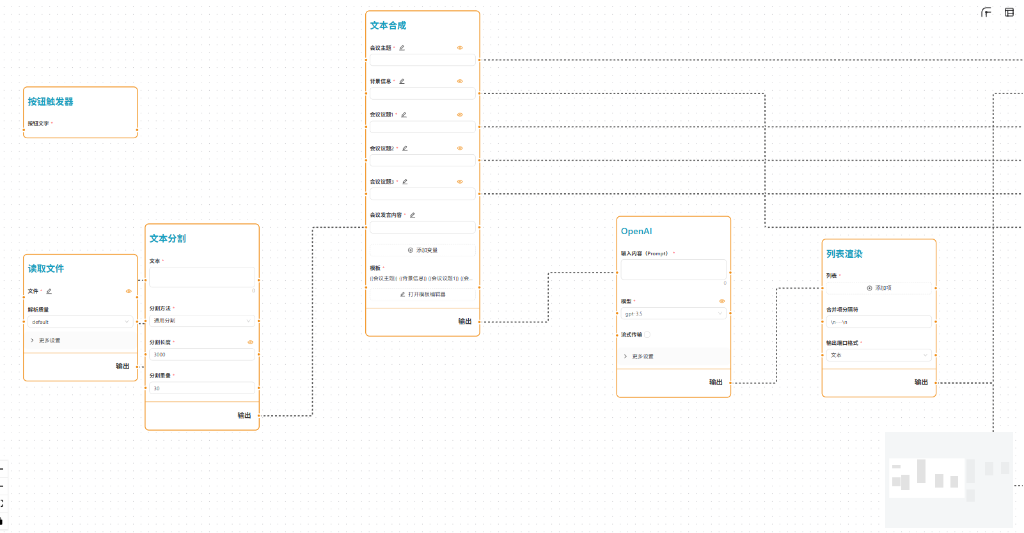Click the edit pencil beside 会议主题
The height and width of the screenshot is (533, 1024).
[402, 47]
